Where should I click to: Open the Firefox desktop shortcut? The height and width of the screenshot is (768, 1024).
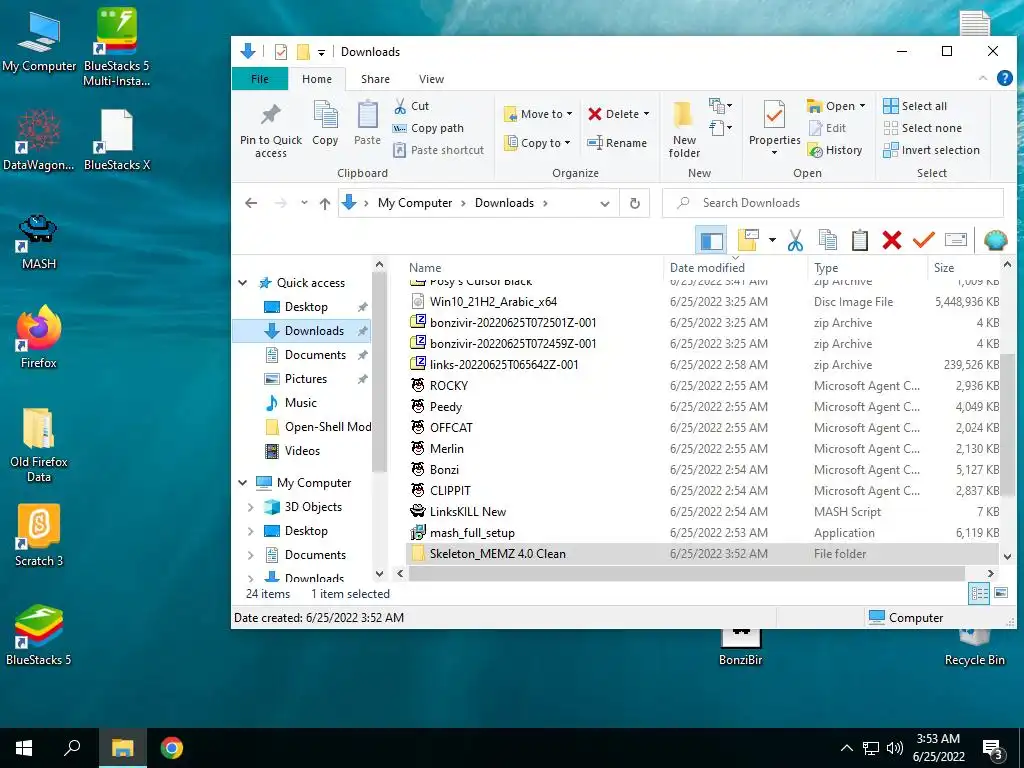pos(39,336)
